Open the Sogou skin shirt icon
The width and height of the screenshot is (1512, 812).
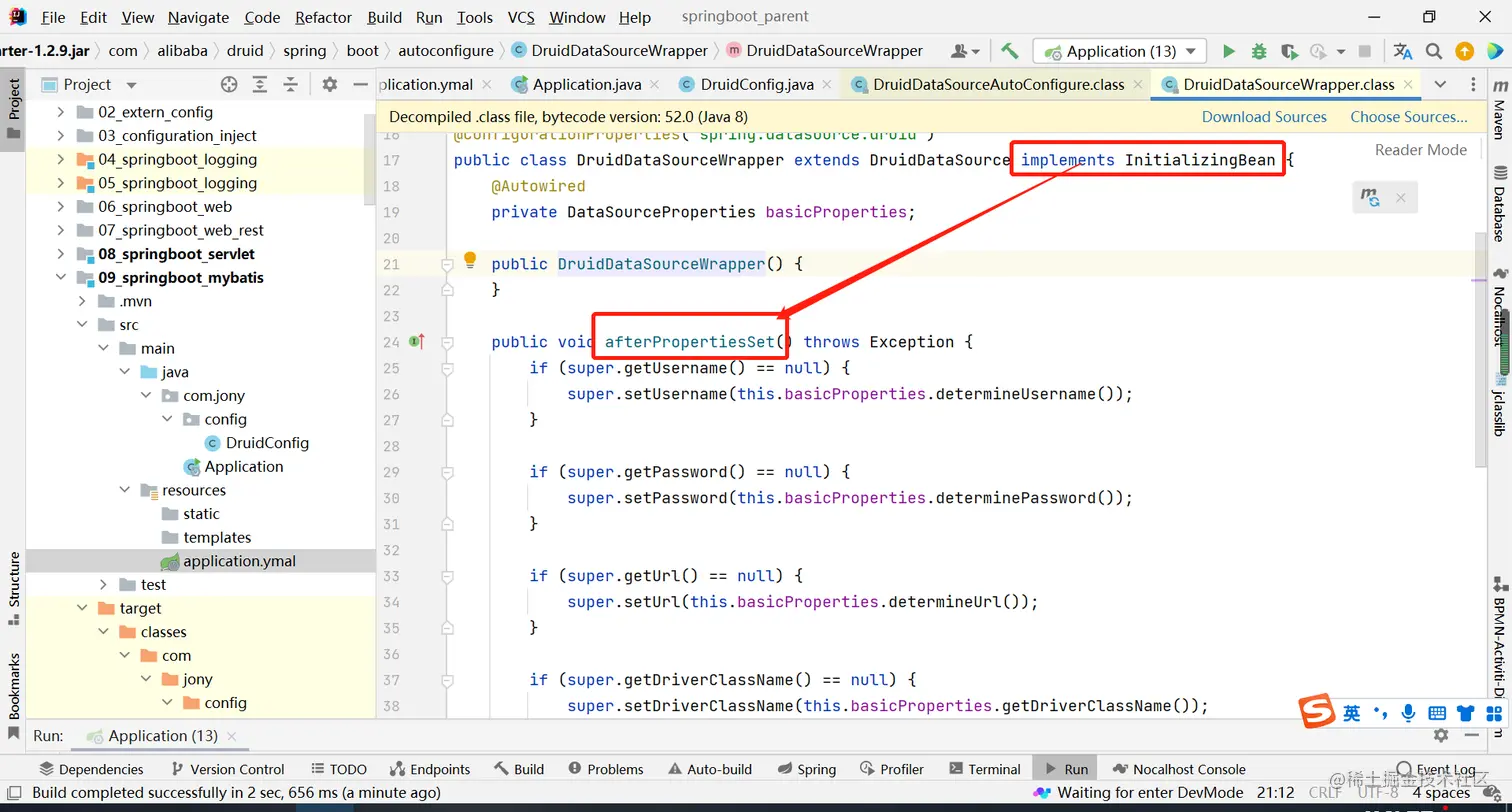coord(1466,713)
